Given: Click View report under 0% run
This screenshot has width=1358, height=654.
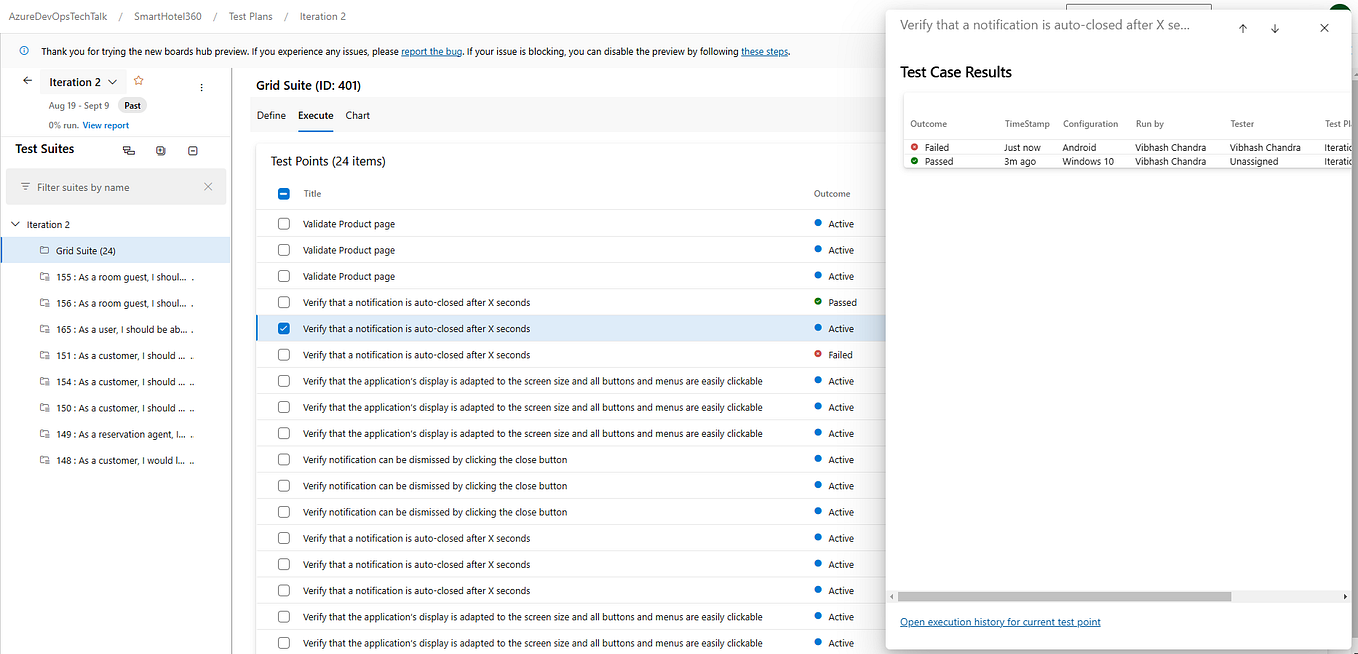Looking at the screenshot, I should (105, 124).
